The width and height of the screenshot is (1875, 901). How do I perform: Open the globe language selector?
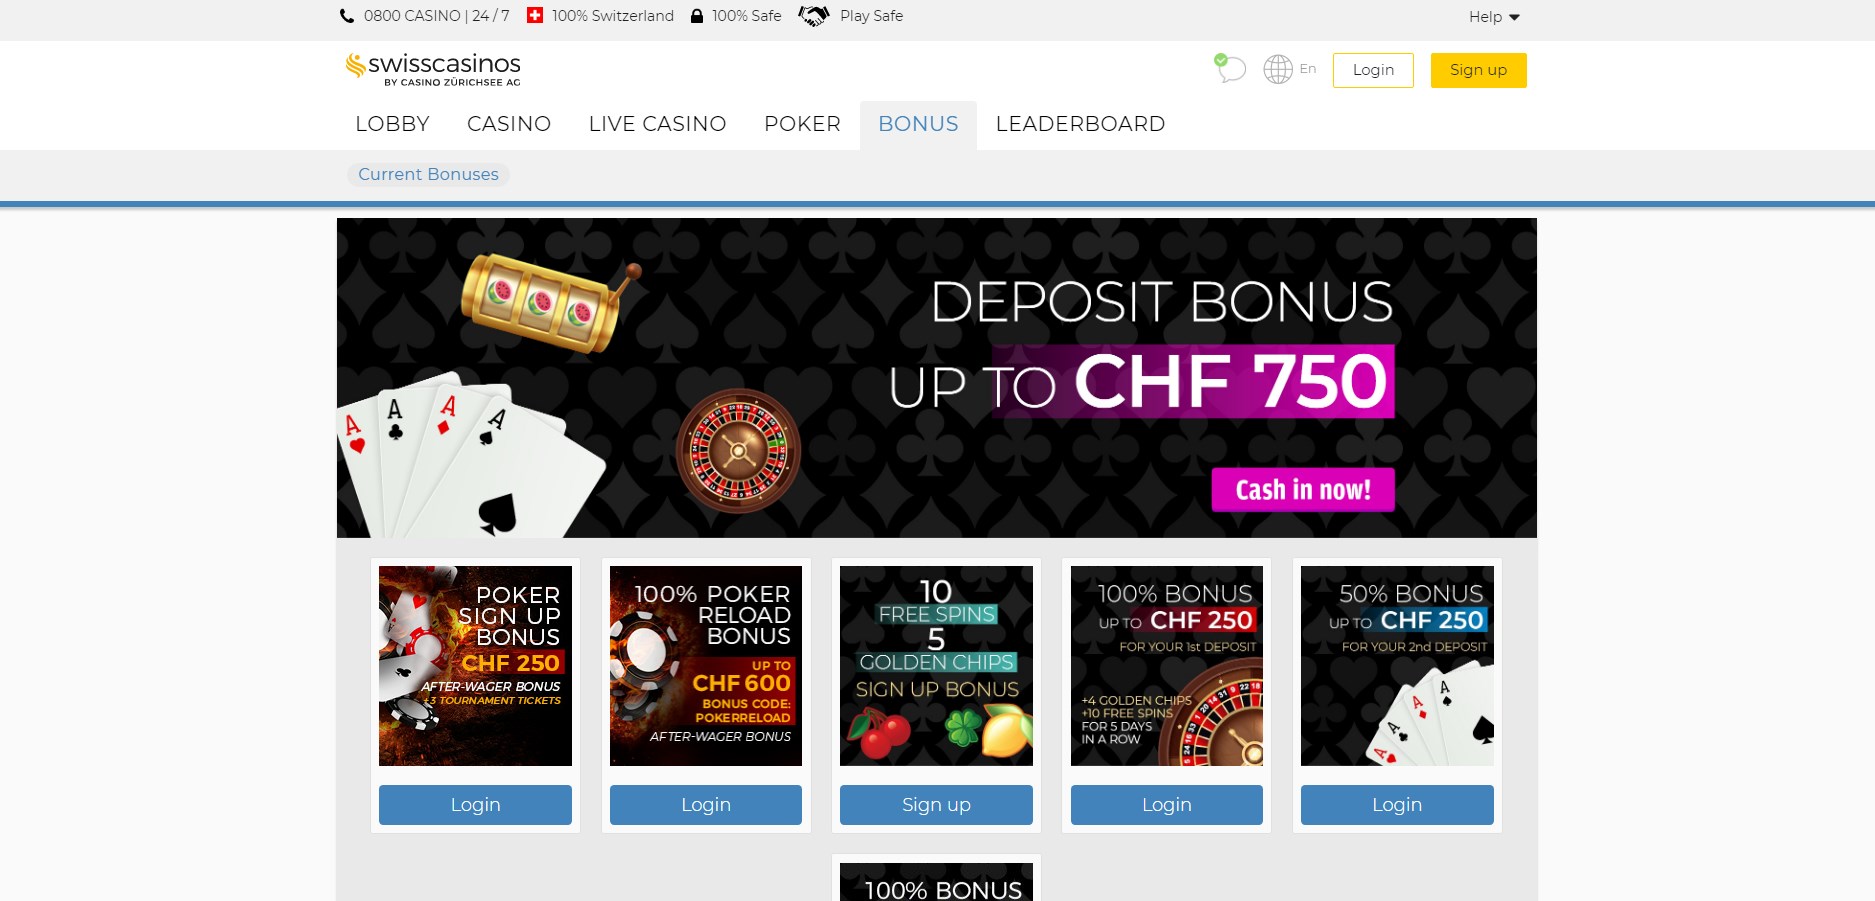(1277, 69)
